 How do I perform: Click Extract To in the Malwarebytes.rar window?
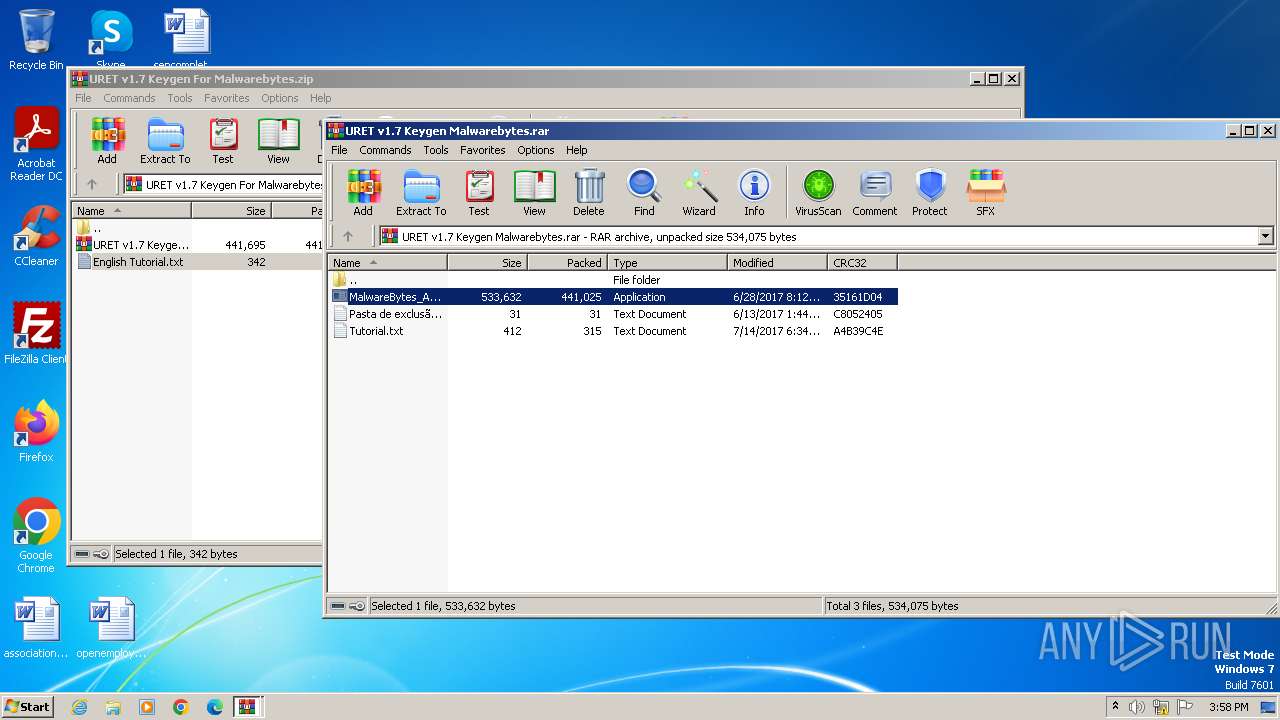[x=421, y=192]
